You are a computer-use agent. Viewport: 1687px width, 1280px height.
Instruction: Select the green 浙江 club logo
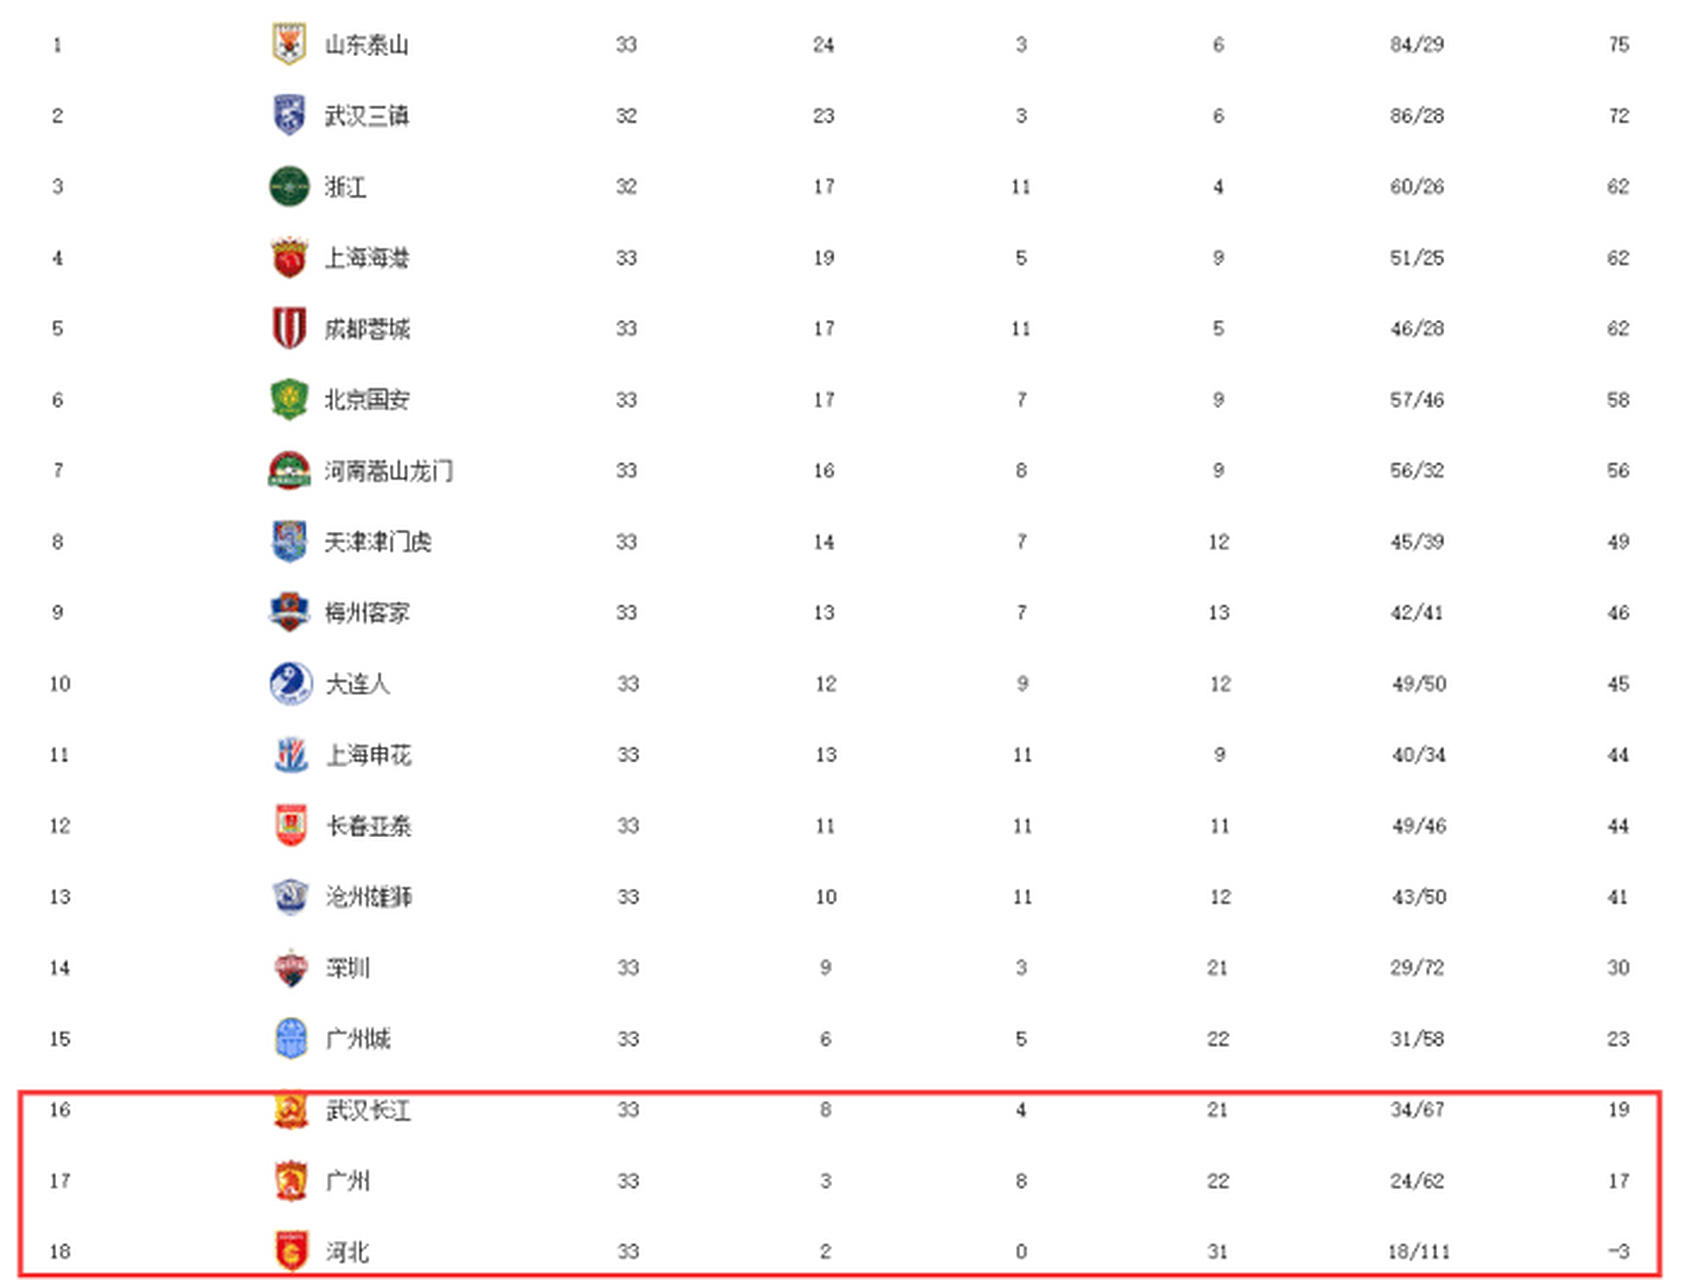point(289,186)
